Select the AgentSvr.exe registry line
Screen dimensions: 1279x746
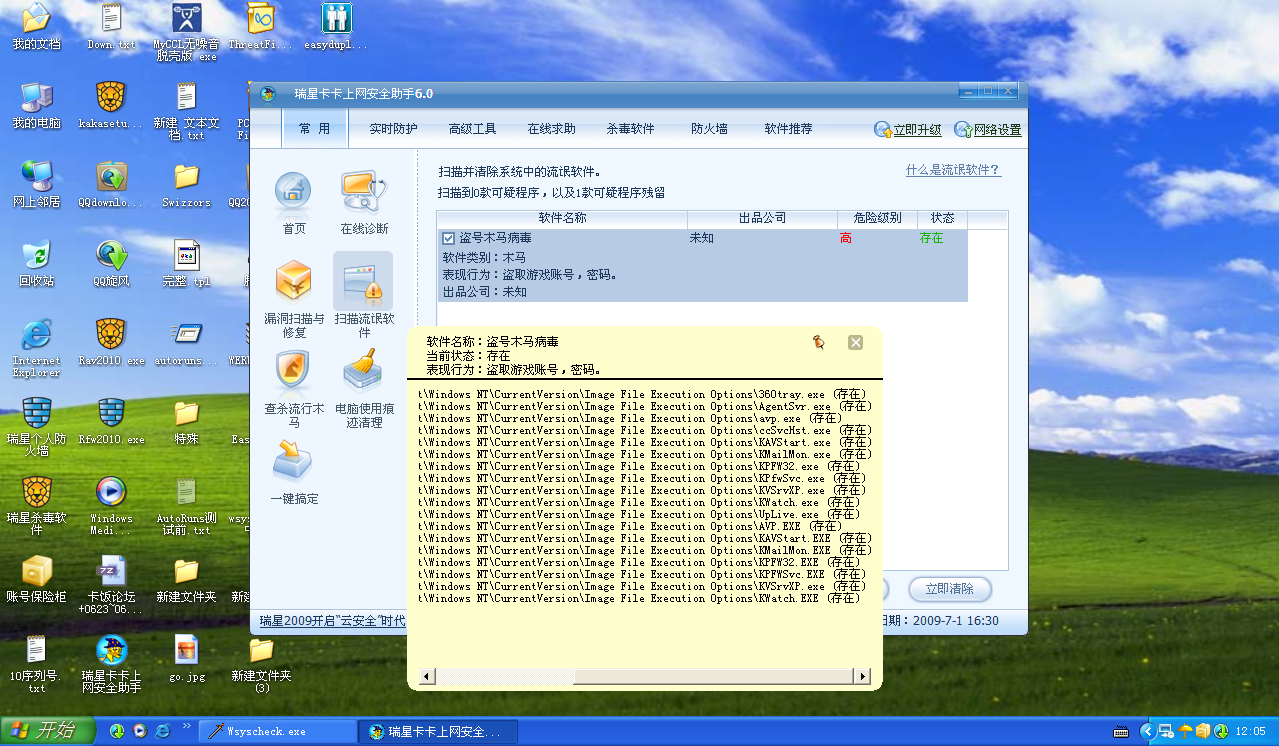[x=645, y=407]
